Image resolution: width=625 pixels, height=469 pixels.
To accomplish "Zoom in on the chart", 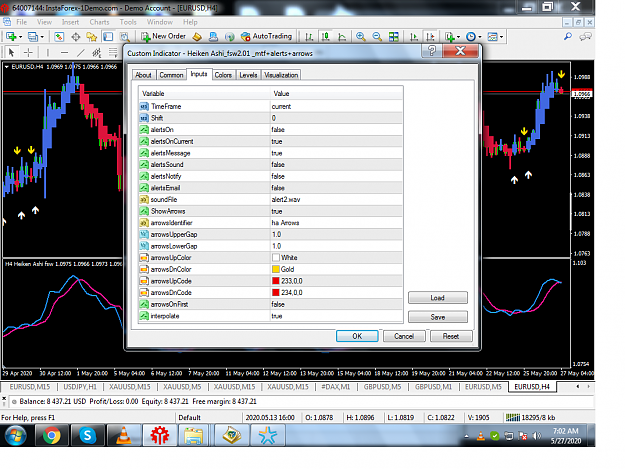I will pyautogui.click(x=361, y=37).
